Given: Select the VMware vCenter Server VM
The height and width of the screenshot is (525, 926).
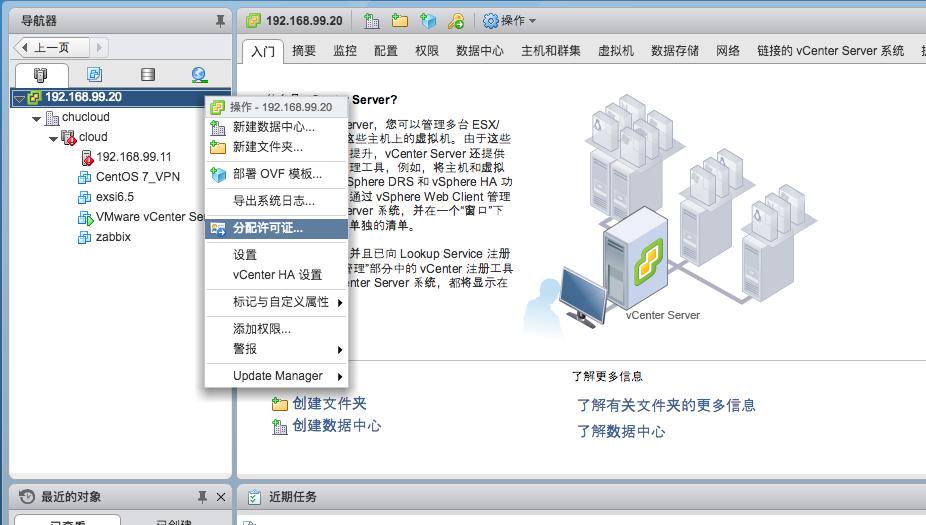Looking at the screenshot, I should click(x=150, y=217).
